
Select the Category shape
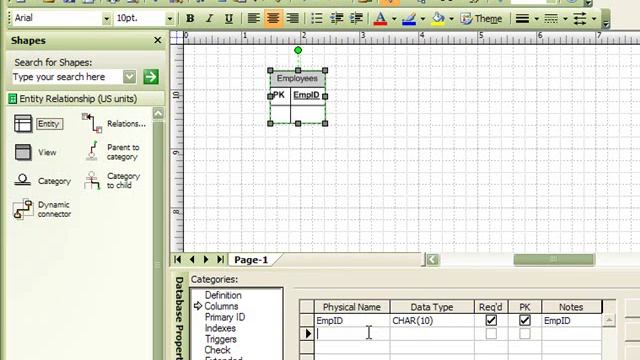[42, 181]
